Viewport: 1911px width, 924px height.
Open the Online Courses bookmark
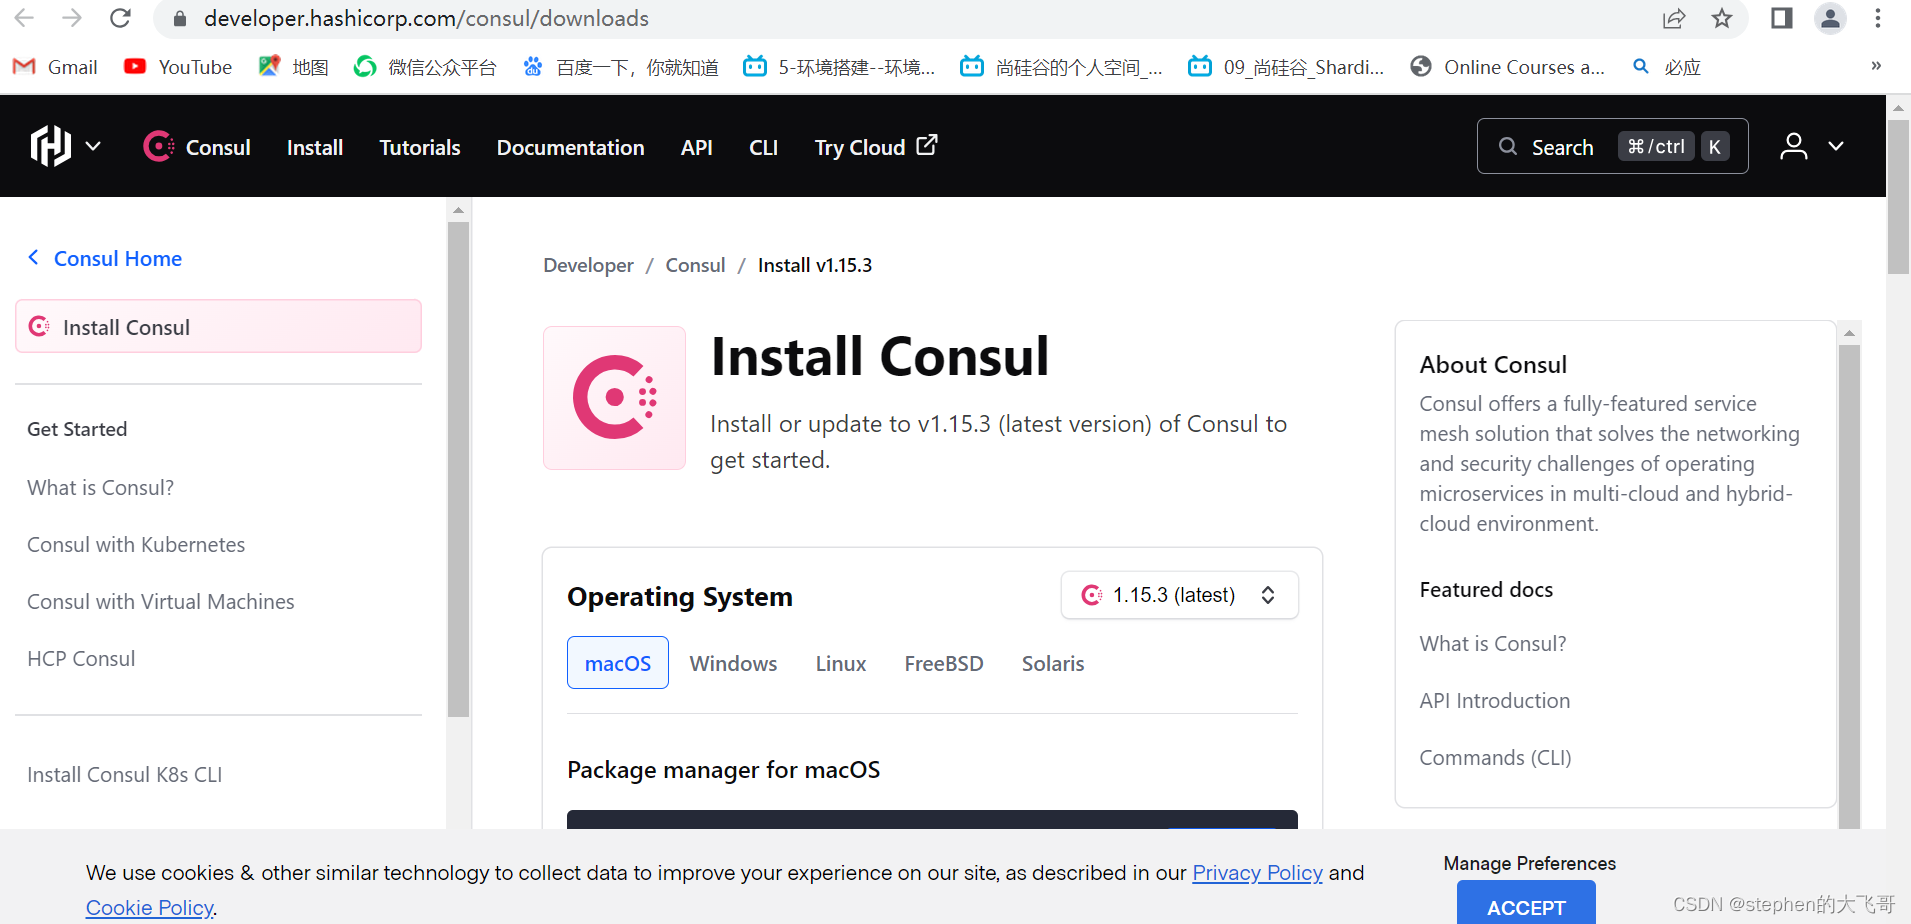[x=1508, y=67]
